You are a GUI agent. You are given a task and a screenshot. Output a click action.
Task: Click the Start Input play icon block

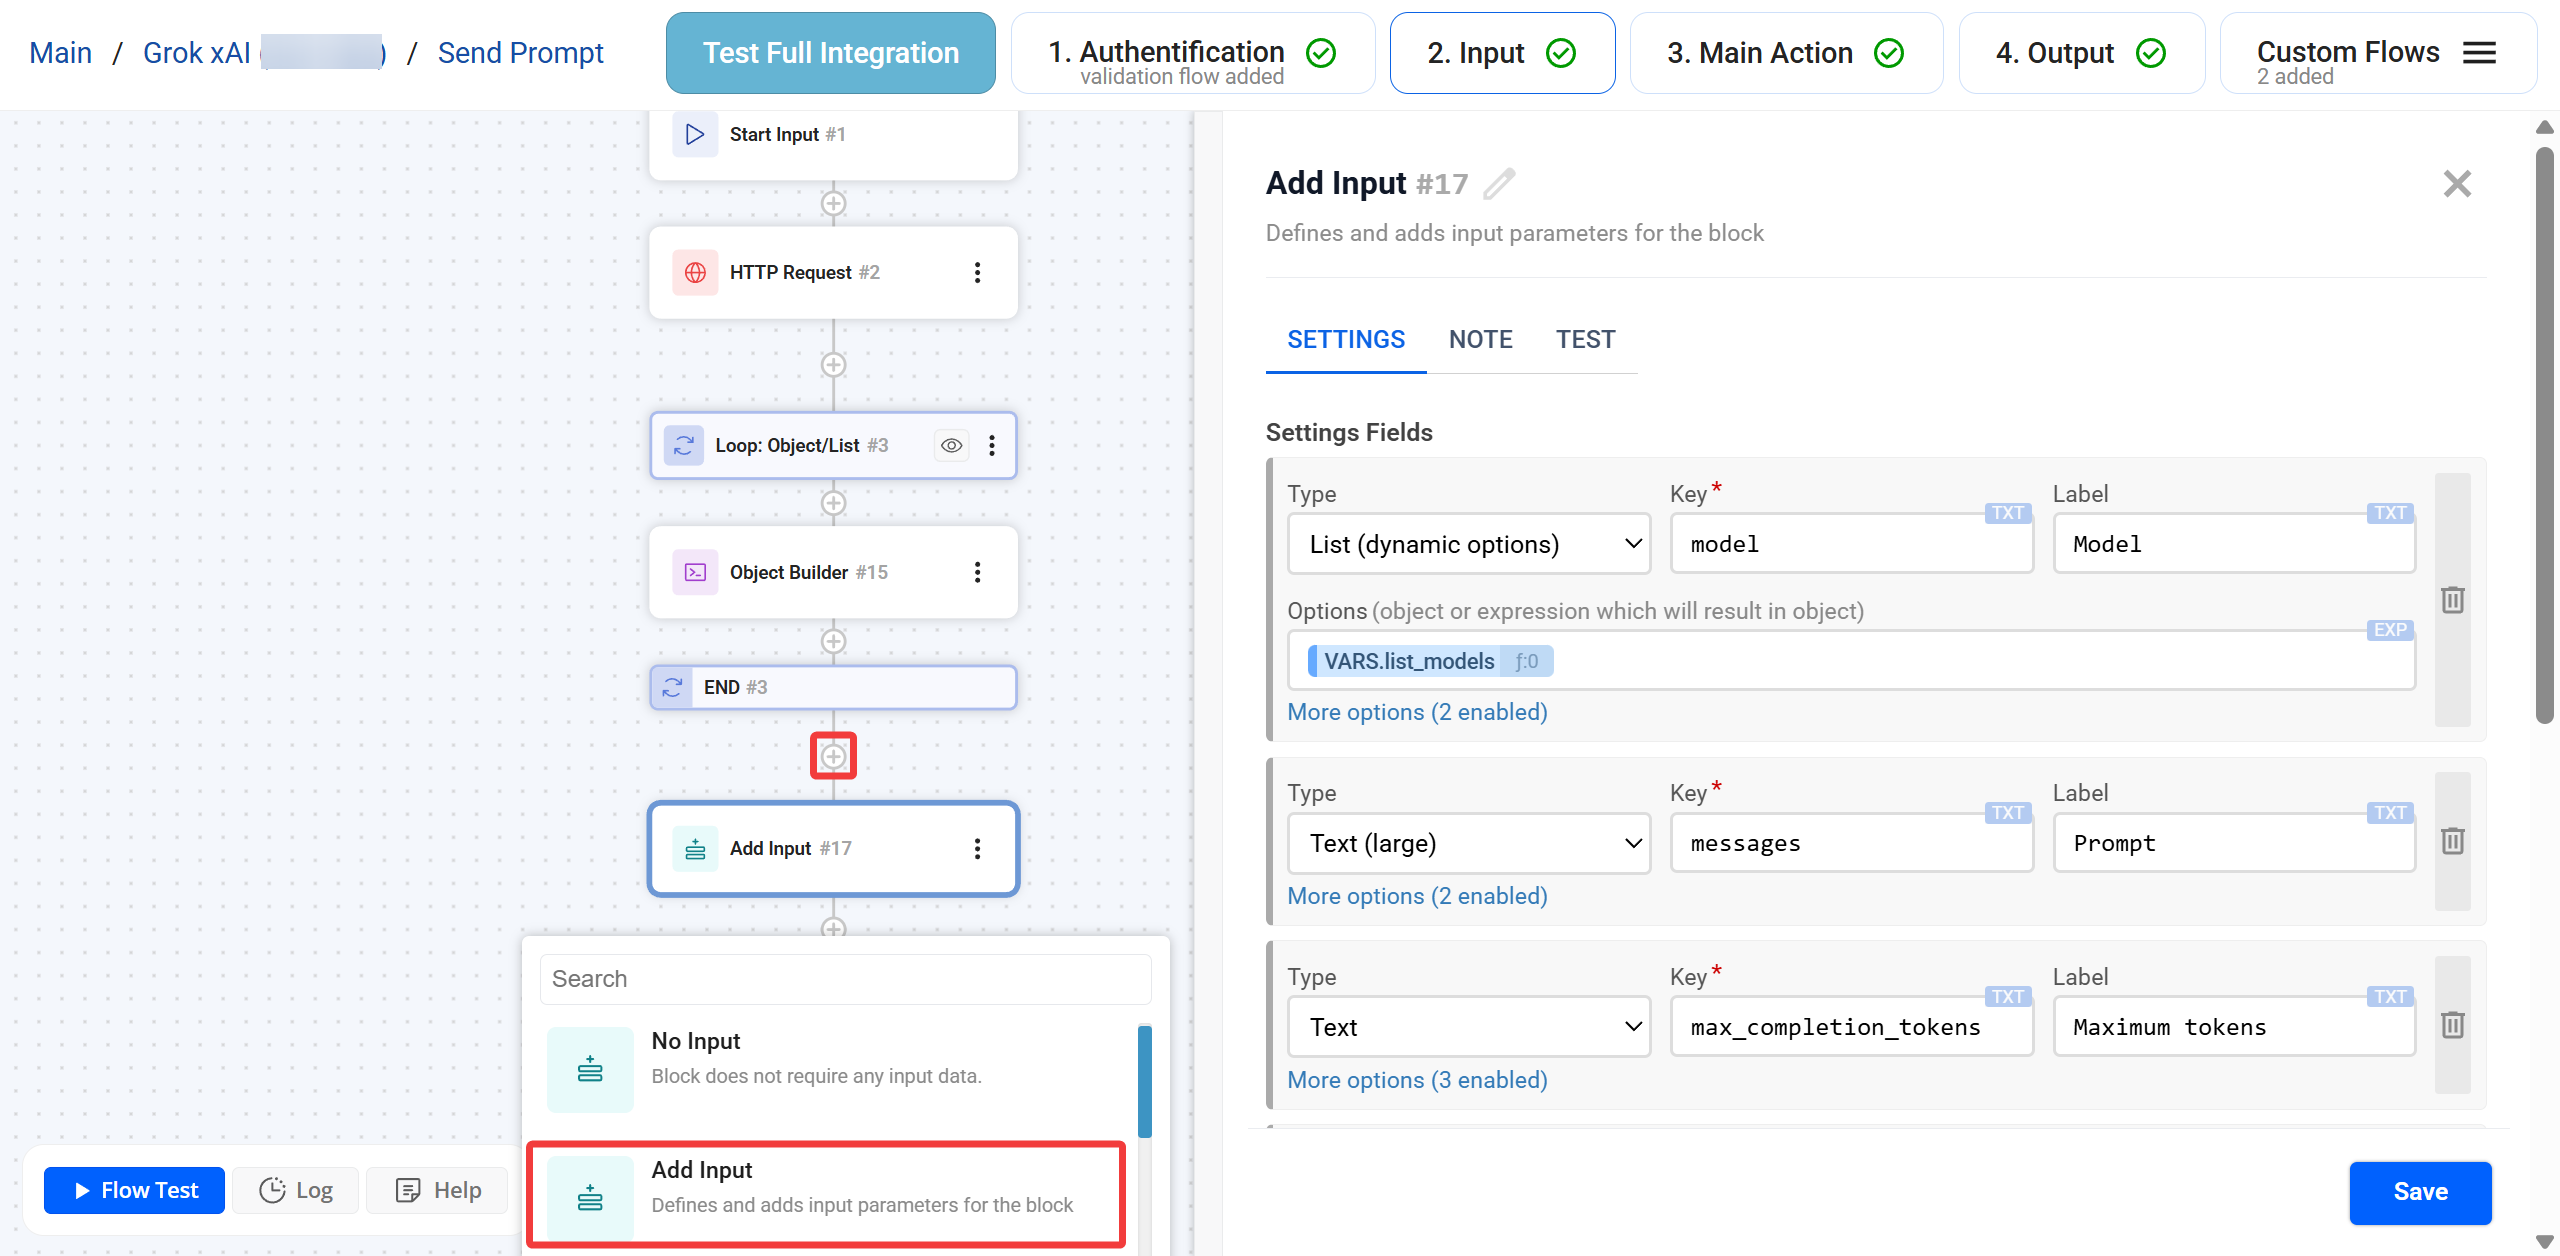coord(695,134)
